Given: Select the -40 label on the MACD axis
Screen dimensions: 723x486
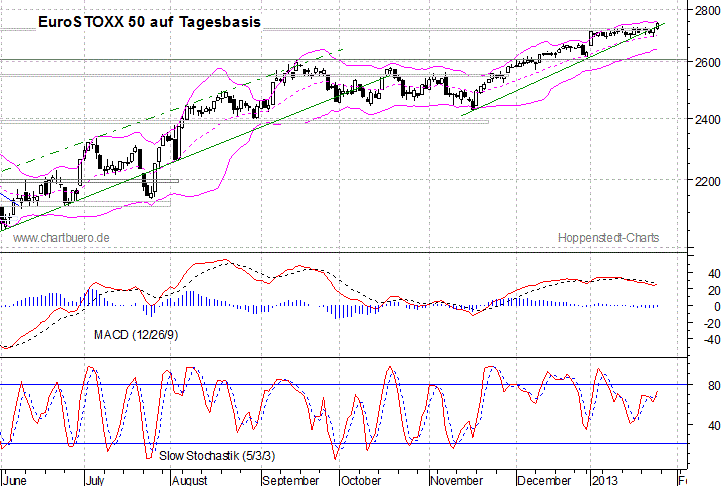Looking at the screenshot, I should [x=711, y=340].
